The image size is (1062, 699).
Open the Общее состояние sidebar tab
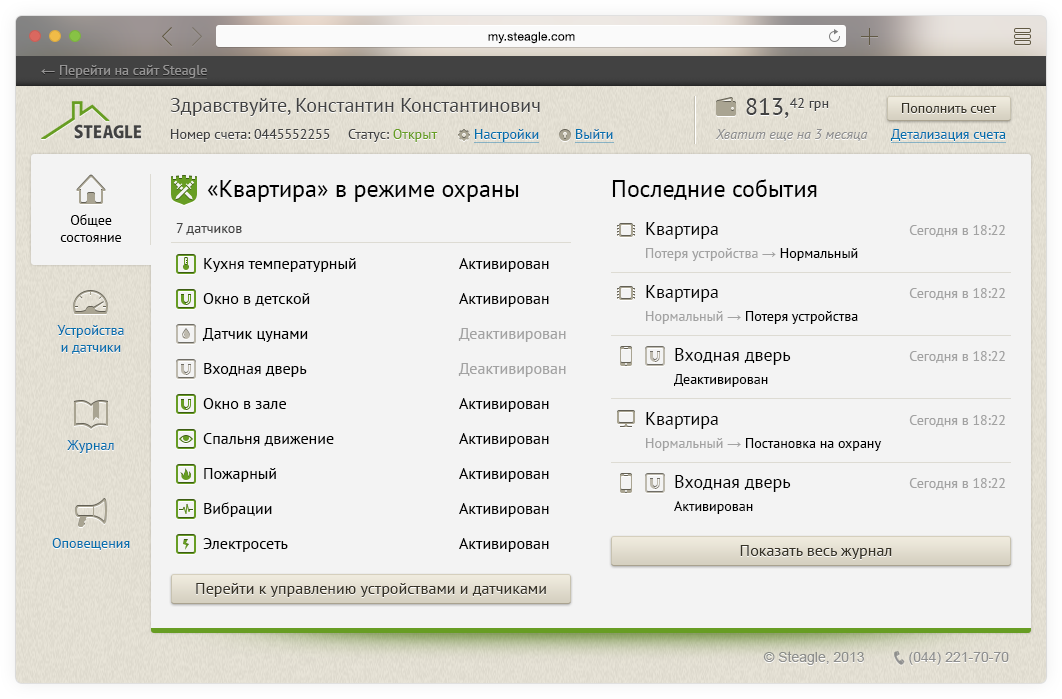point(91,209)
